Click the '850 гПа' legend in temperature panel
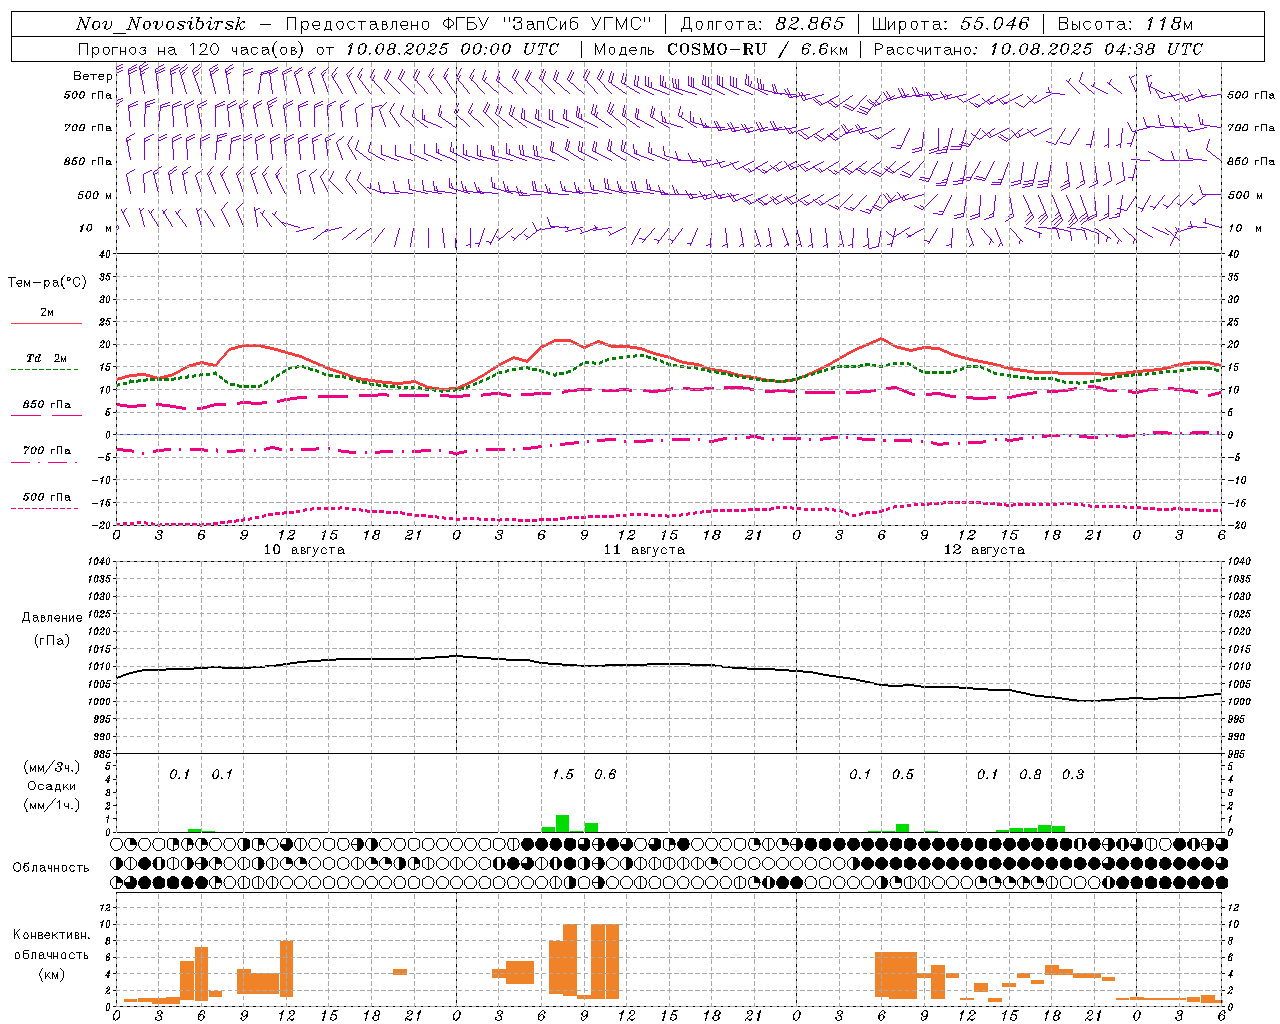The height and width of the screenshot is (1024, 1280). (47, 405)
